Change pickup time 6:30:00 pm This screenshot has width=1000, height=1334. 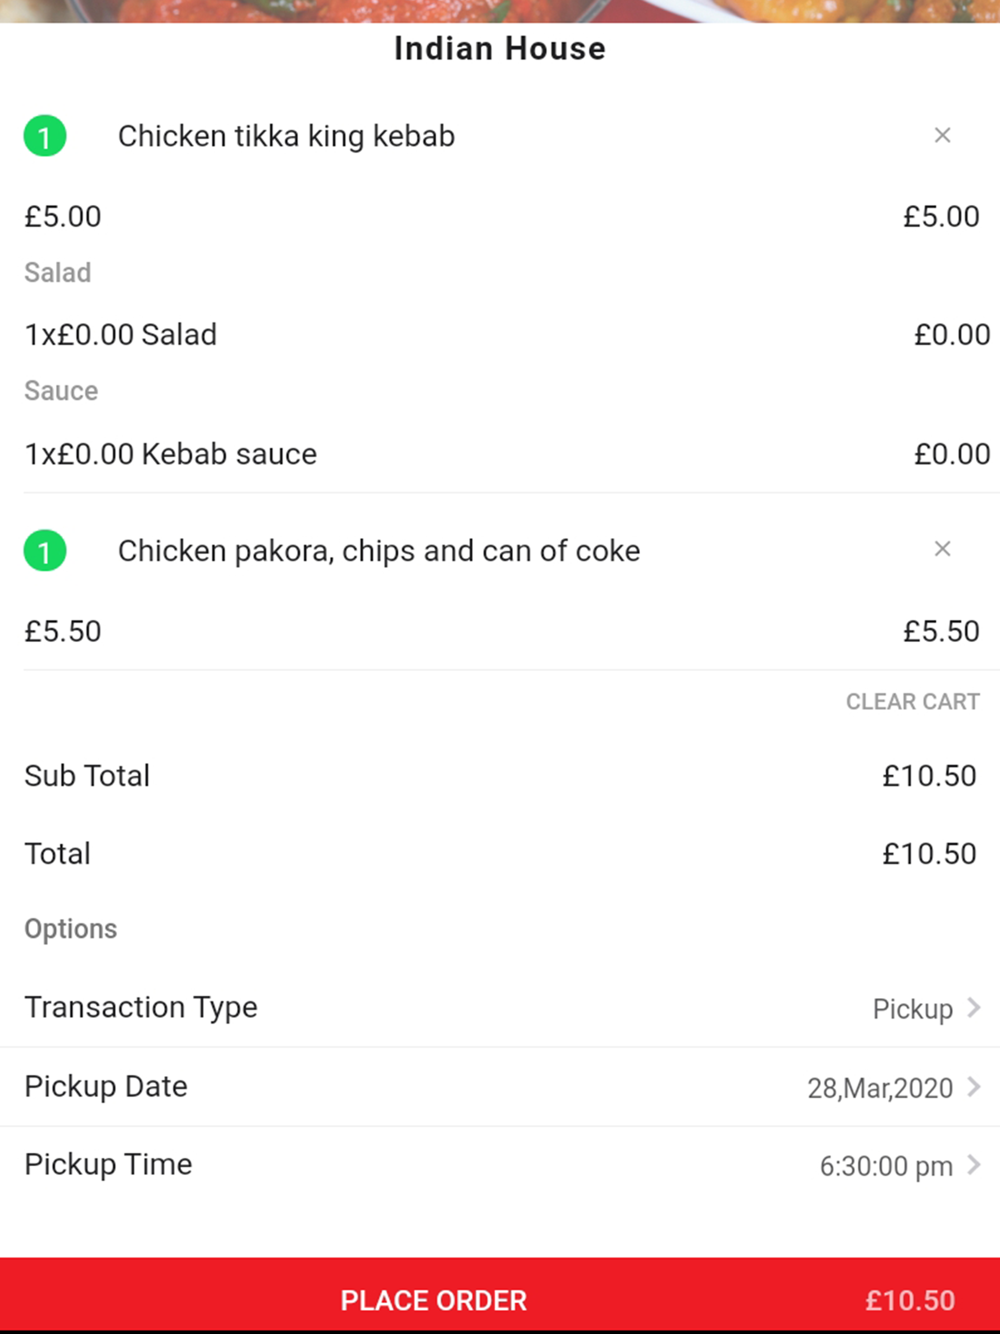click(886, 1166)
